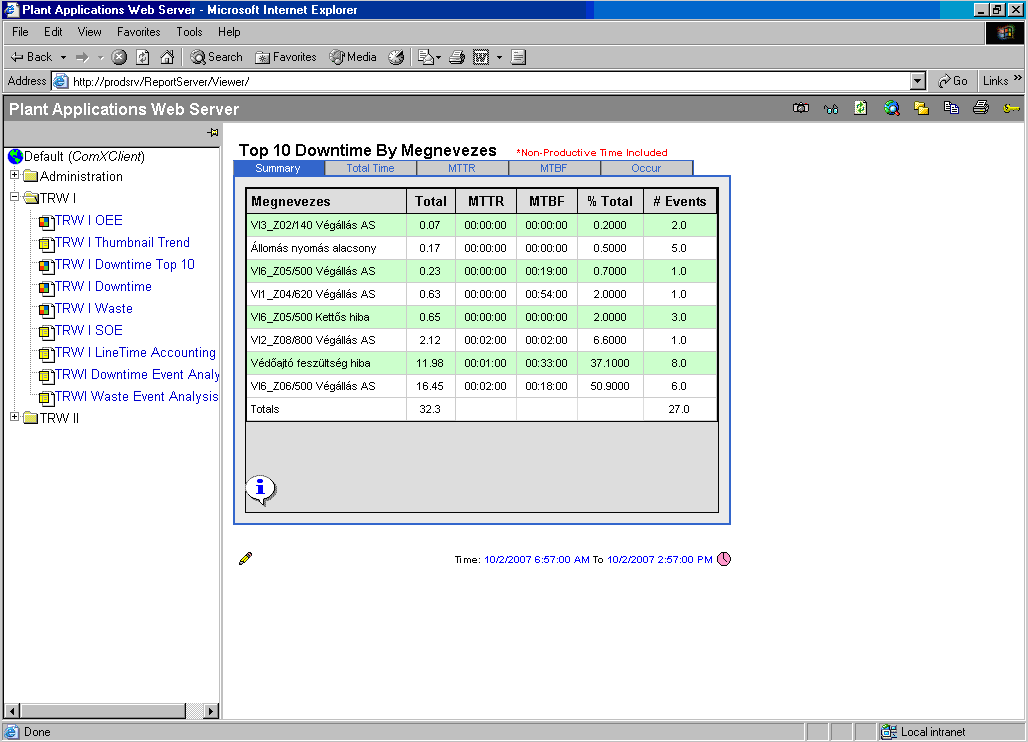Switch to the MTBF tab

click(554, 168)
